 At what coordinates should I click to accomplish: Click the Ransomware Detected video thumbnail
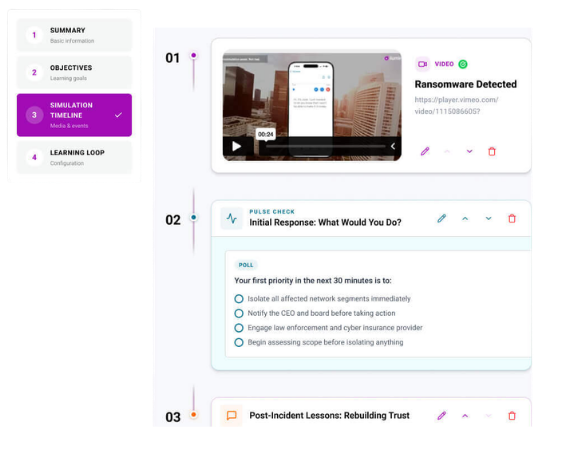click(312, 105)
